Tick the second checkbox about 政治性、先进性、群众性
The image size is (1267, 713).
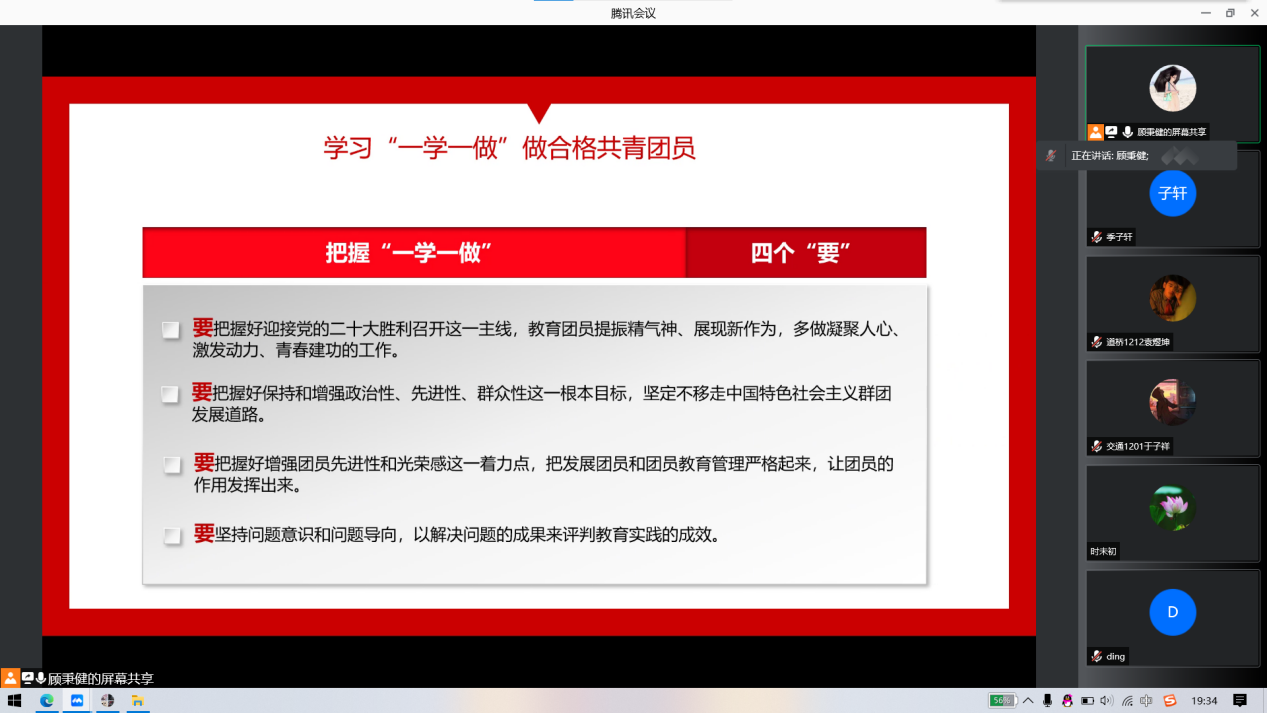point(171,395)
